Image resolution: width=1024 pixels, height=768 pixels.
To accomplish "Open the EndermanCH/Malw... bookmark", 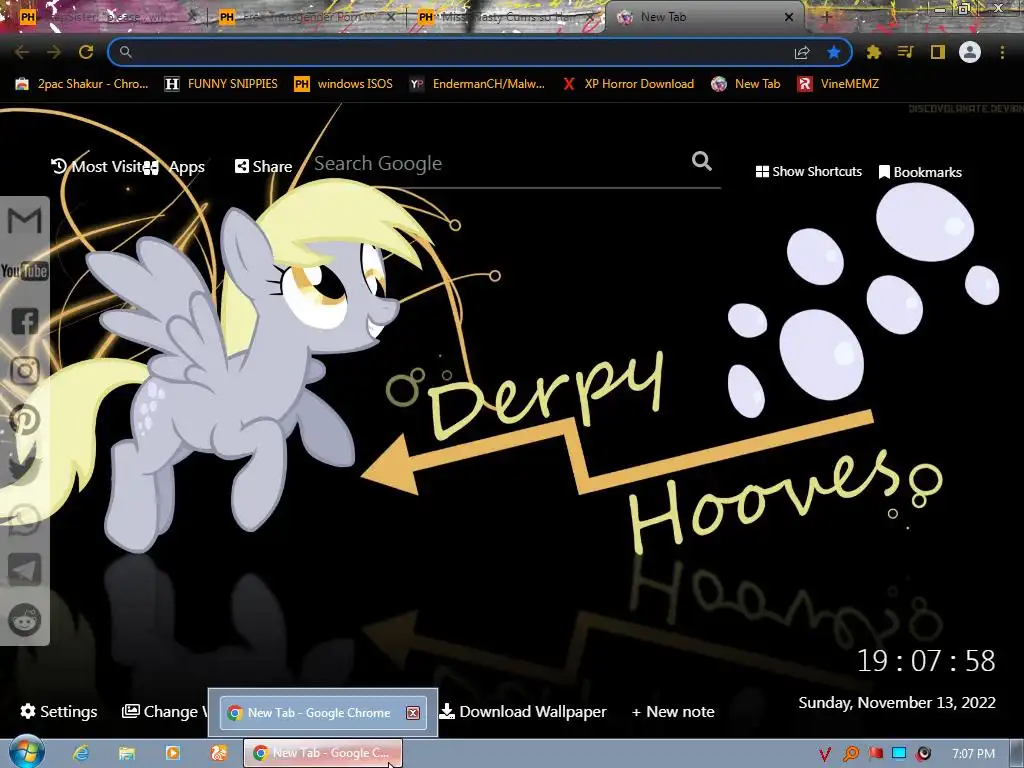I will click(477, 84).
